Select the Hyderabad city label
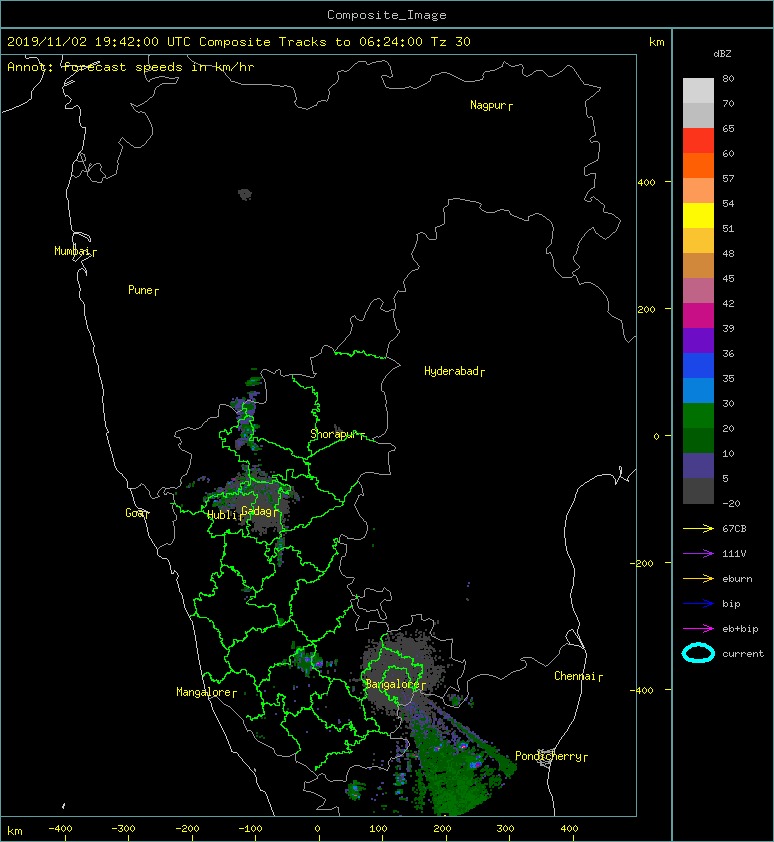 click(x=454, y=371)
